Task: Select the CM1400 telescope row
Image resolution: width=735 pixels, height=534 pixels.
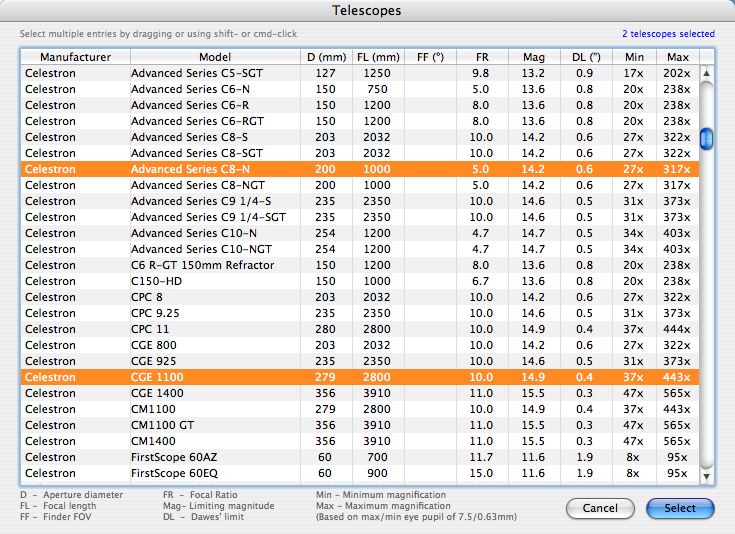Action: click(x=360, y=441)
